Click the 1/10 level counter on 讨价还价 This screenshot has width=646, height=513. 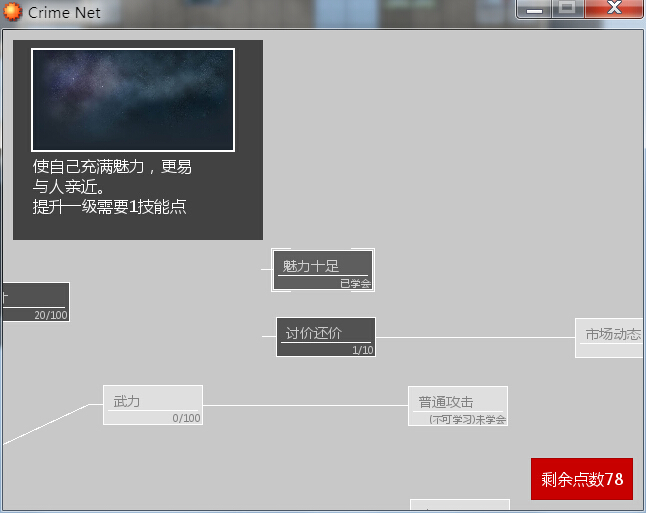tap(363, 350)
